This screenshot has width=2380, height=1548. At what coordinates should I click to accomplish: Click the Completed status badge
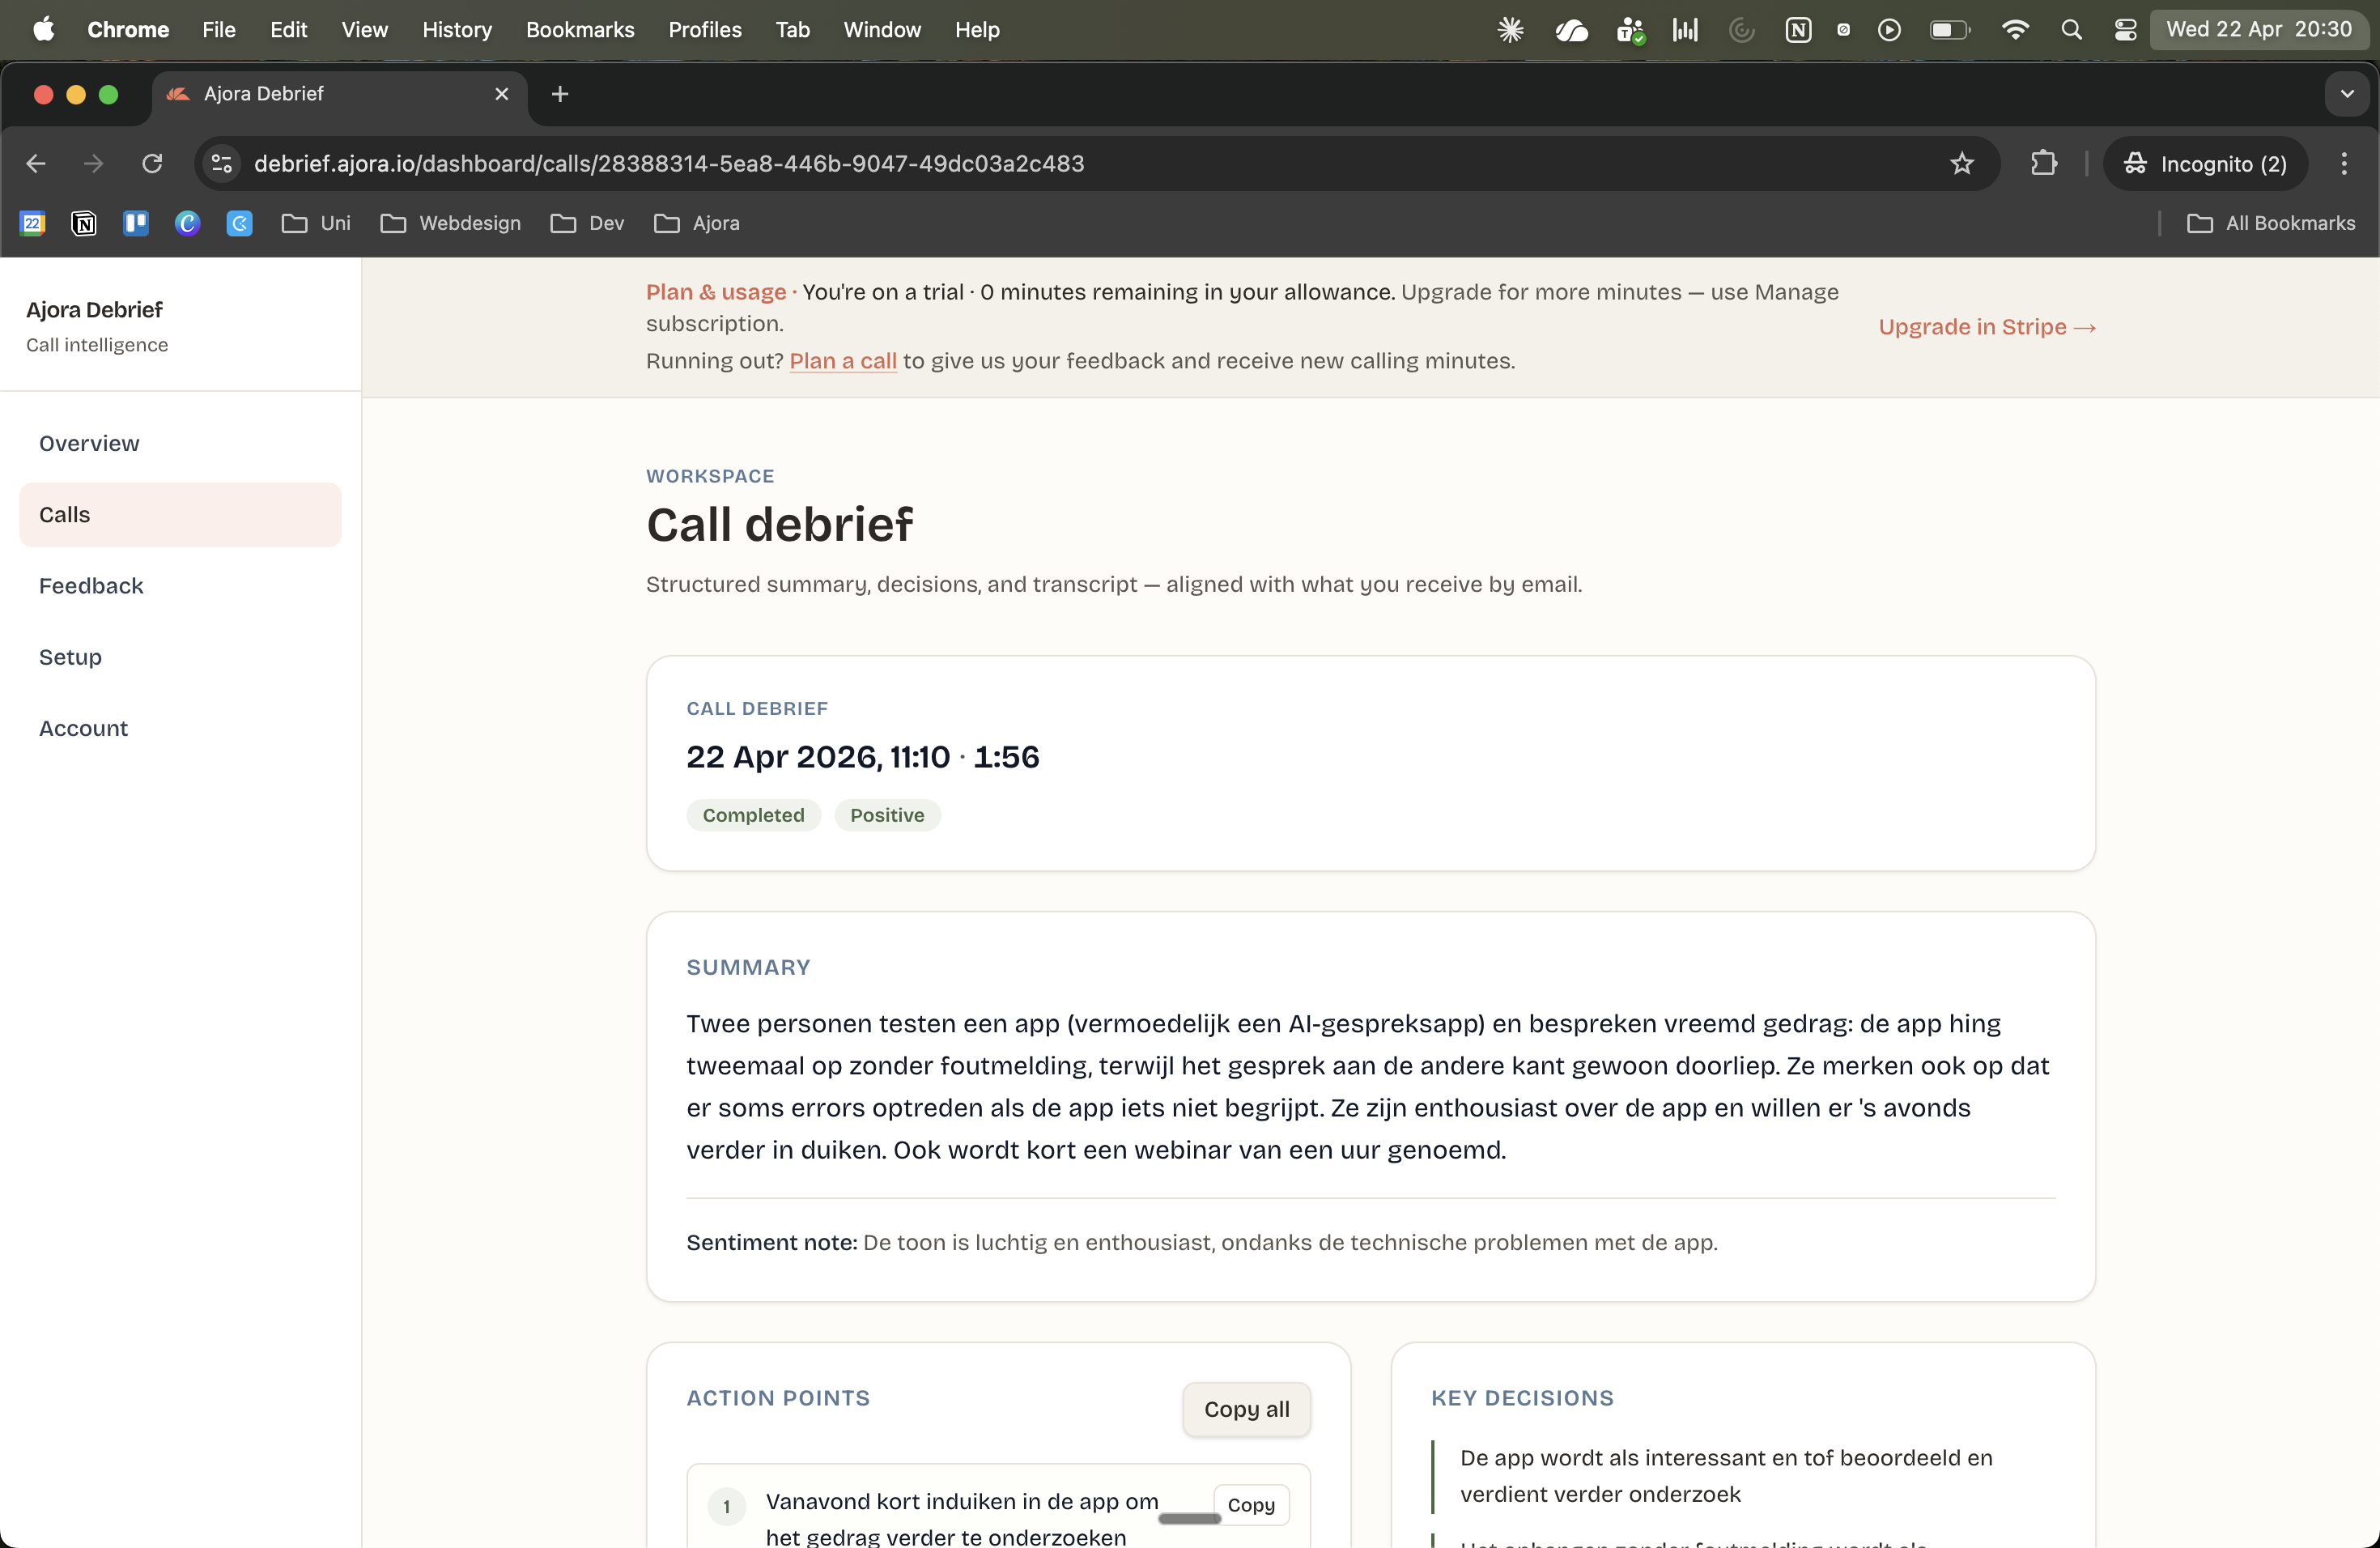[x=753, y=815]
